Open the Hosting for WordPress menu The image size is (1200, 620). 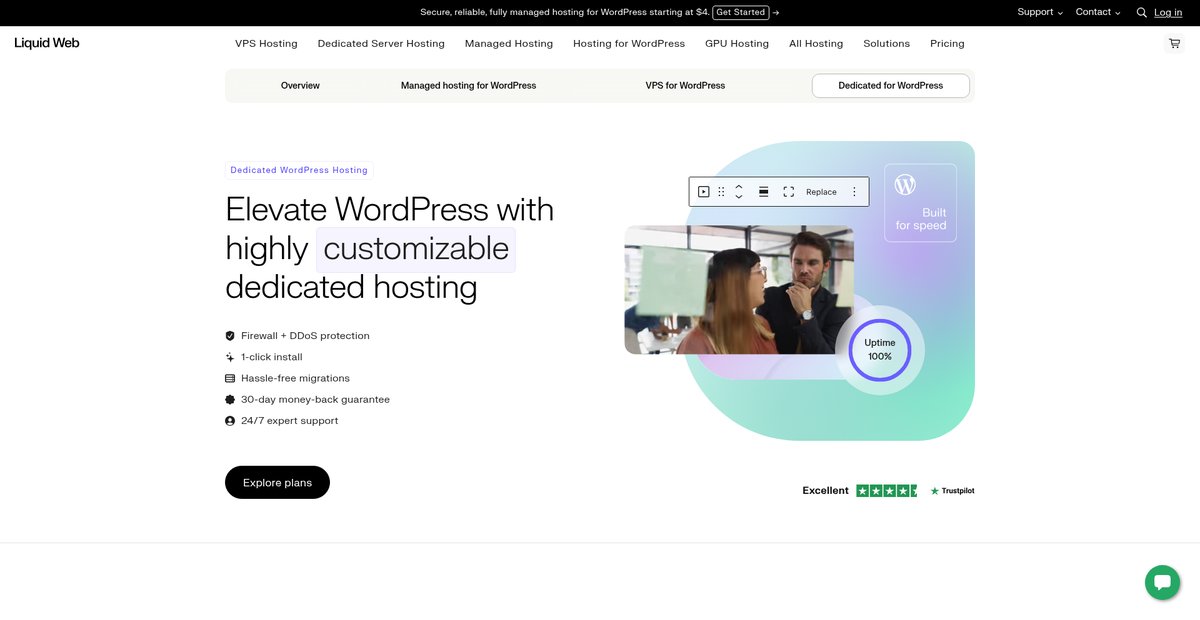pos(629,44)
